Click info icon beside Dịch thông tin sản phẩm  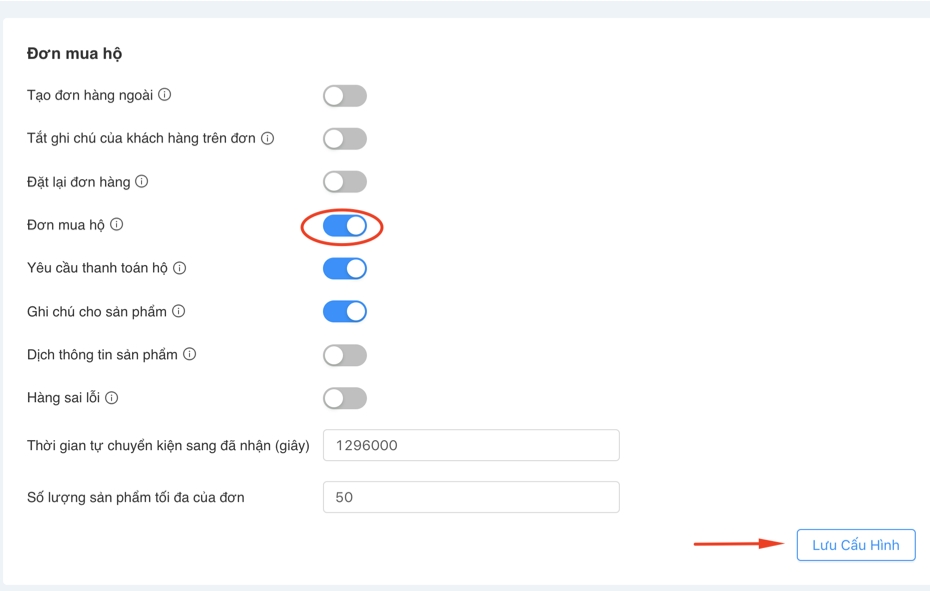pos(189,354)
